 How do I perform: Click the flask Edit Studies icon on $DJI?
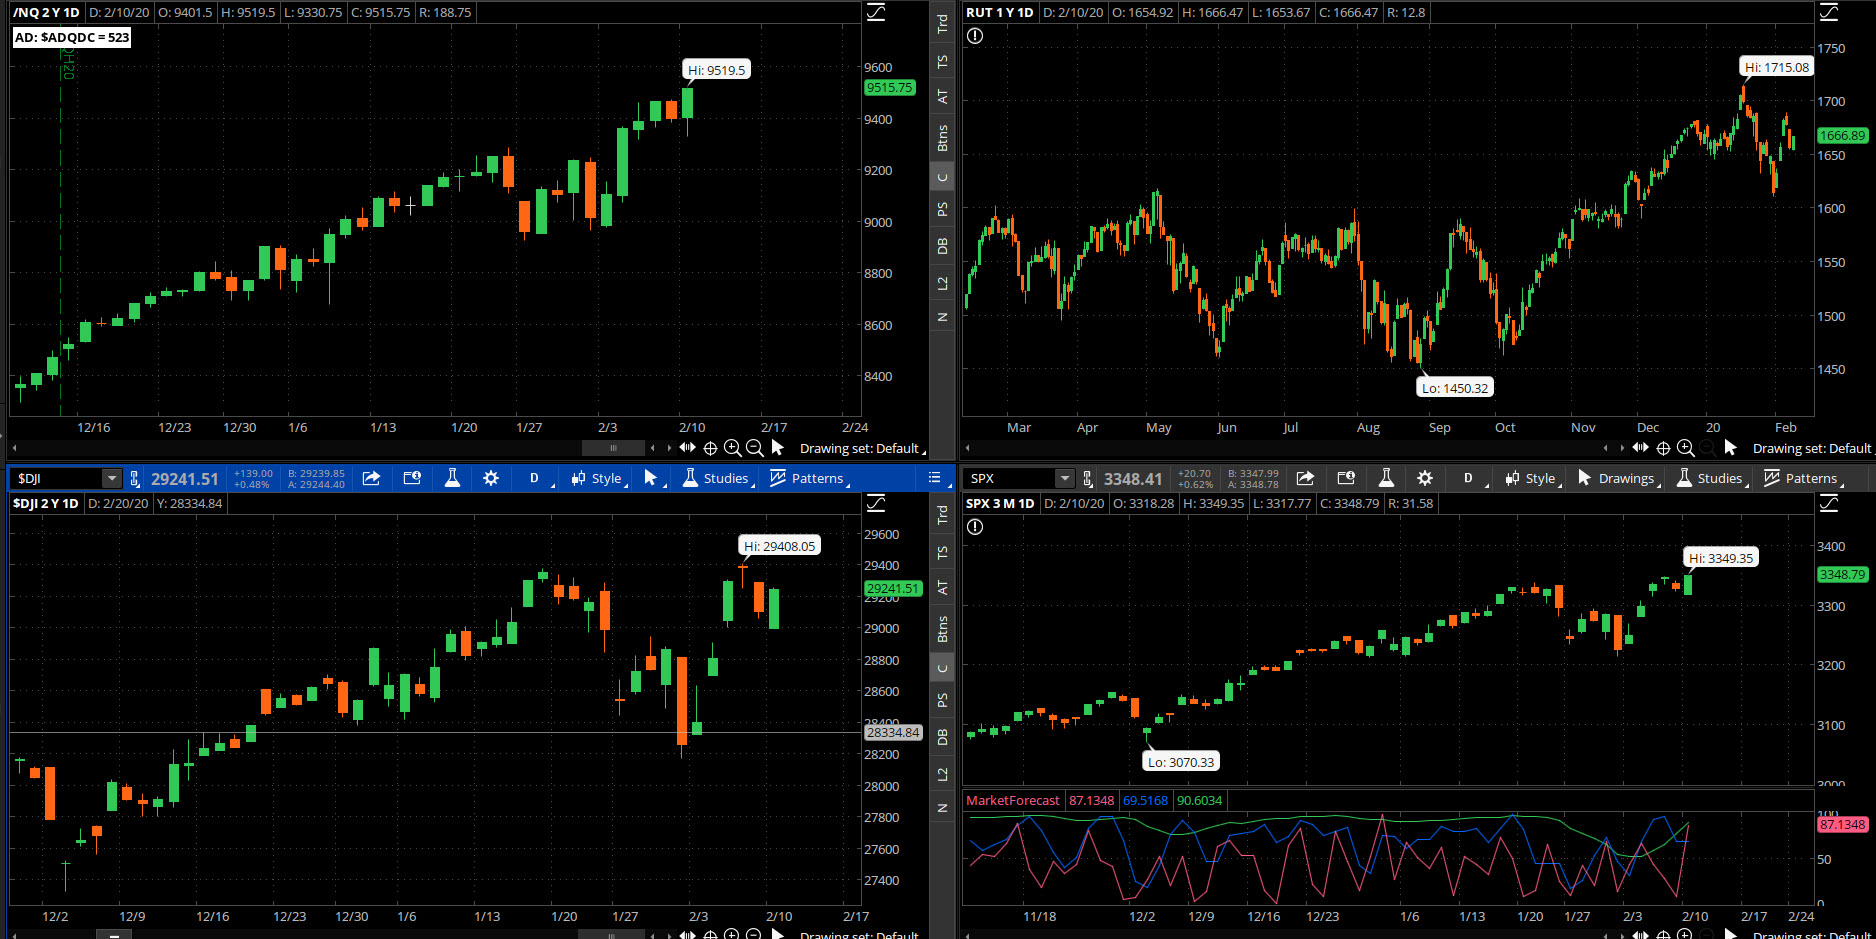click(452, 478)
